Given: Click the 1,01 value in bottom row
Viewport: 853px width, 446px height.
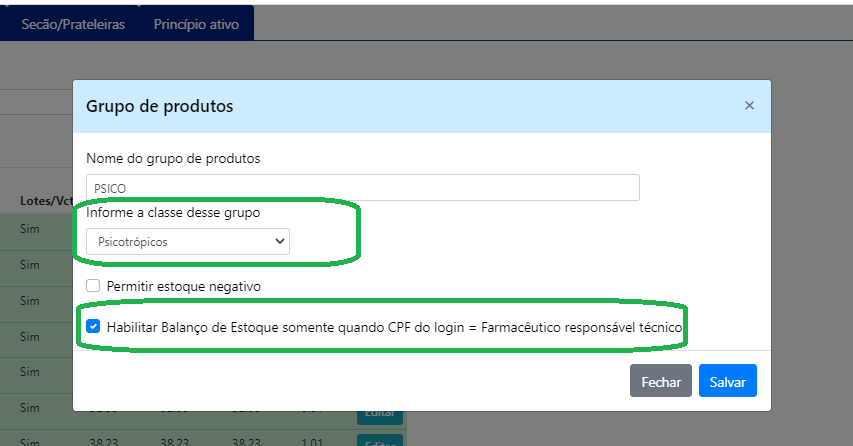Looking at the screenshot, I should pyautogui.click(x=314, y=441).
